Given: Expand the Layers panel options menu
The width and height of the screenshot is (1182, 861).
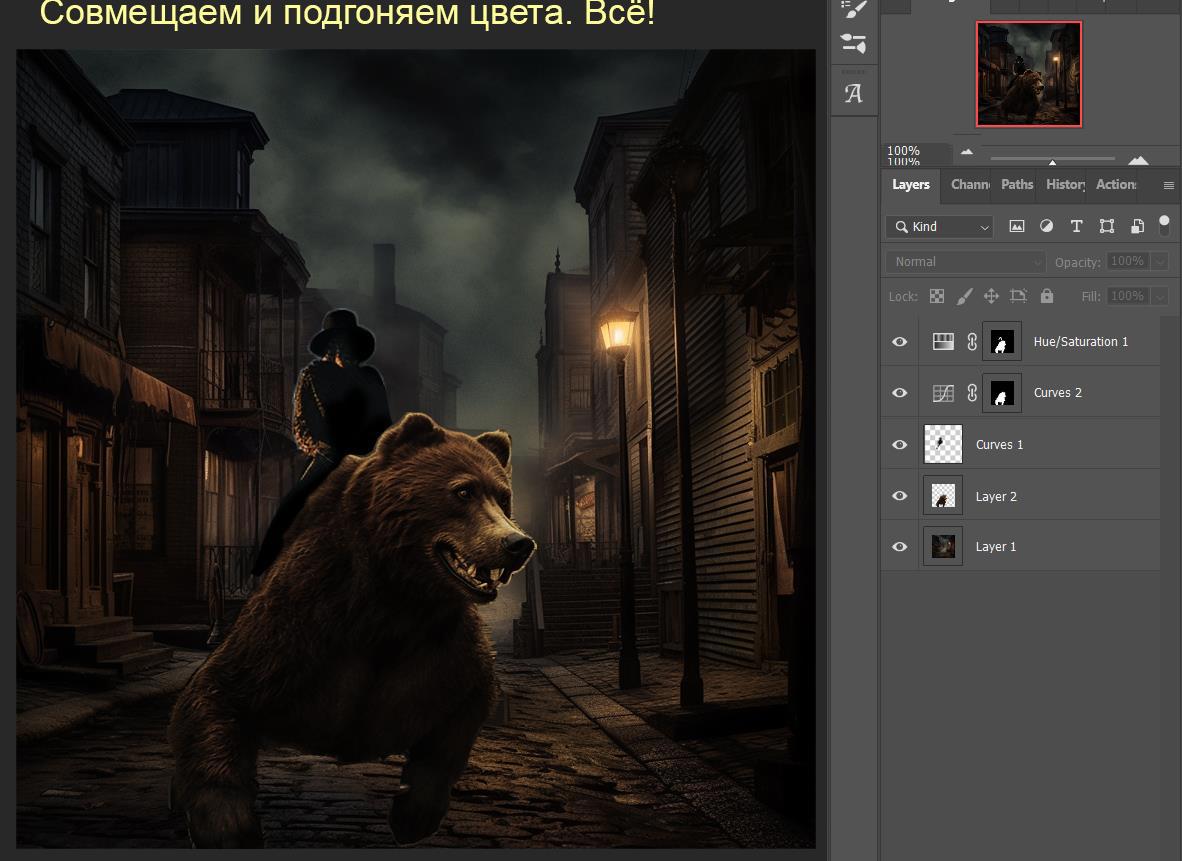Looking at the screenshot, I should coord(1168,185).
